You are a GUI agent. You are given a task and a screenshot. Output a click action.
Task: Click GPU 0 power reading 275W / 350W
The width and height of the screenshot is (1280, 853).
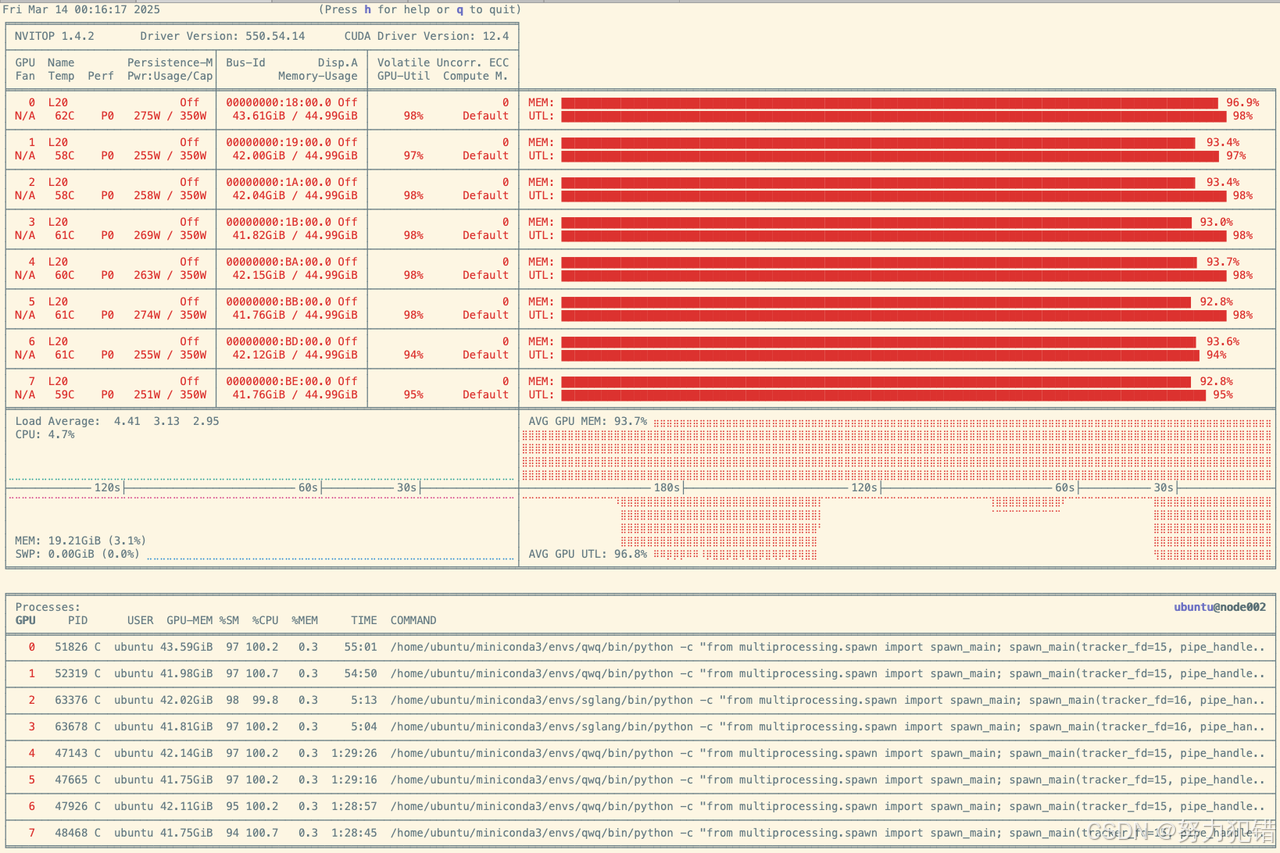point(170,116)
